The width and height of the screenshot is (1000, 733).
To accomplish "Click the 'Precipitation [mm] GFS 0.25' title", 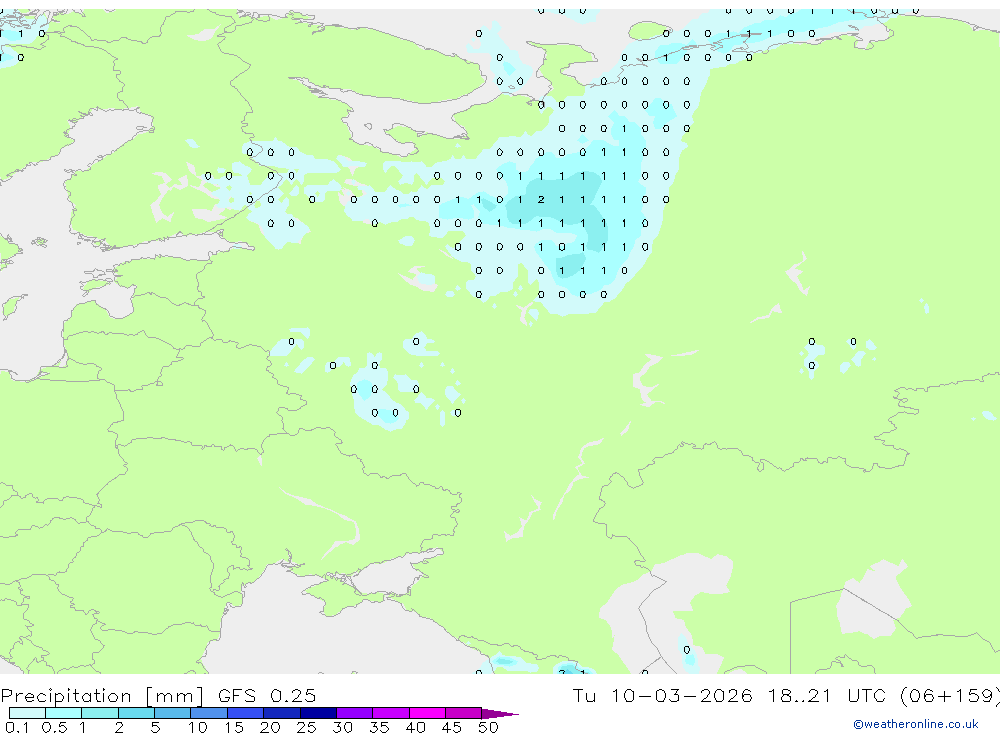I will (158, 695).
